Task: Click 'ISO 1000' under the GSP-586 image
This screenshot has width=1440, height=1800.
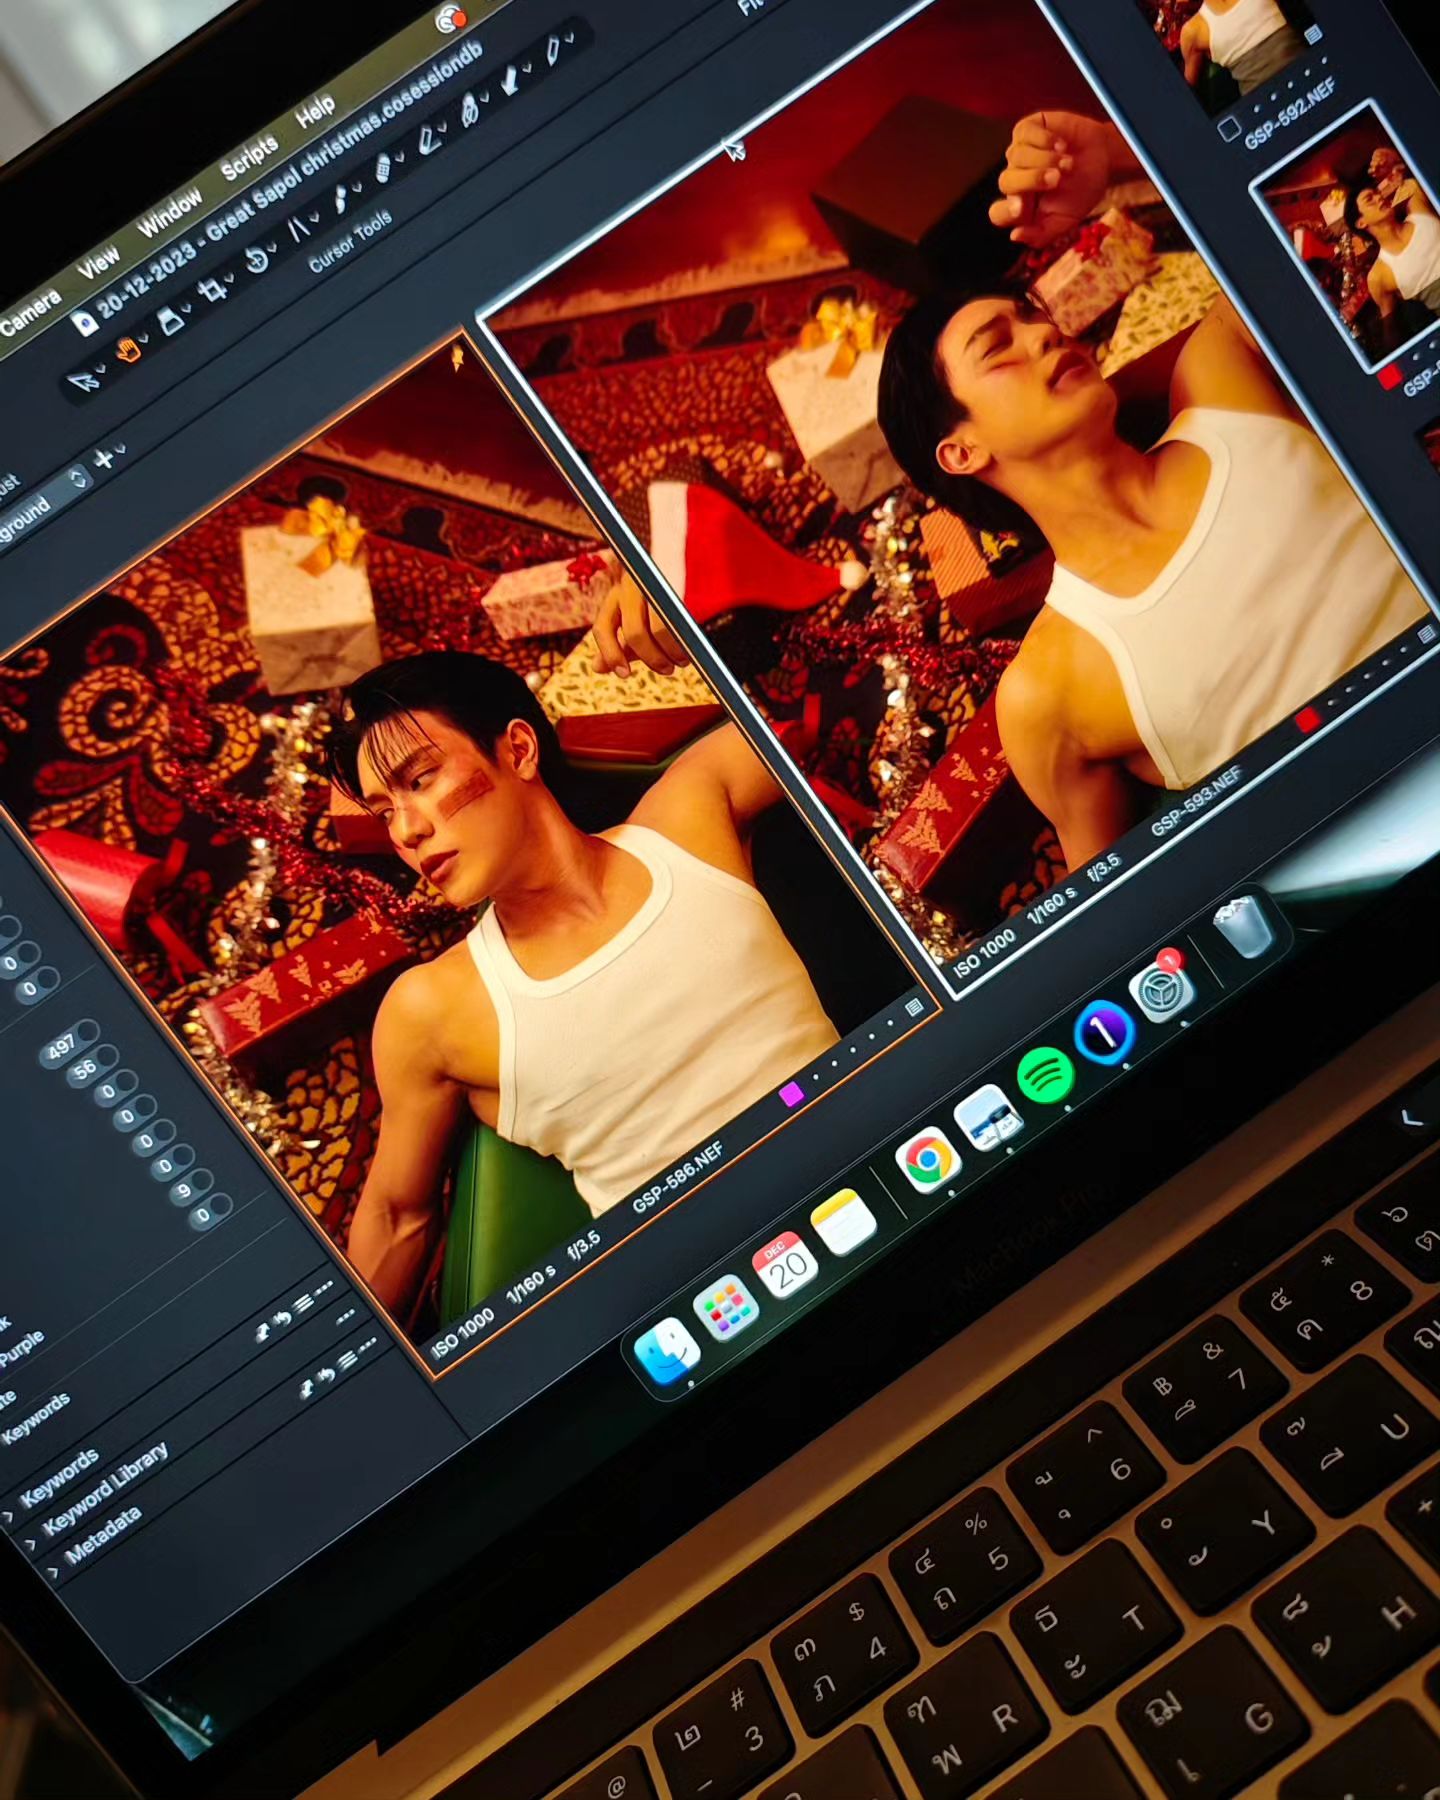Action: [462, 1332]
